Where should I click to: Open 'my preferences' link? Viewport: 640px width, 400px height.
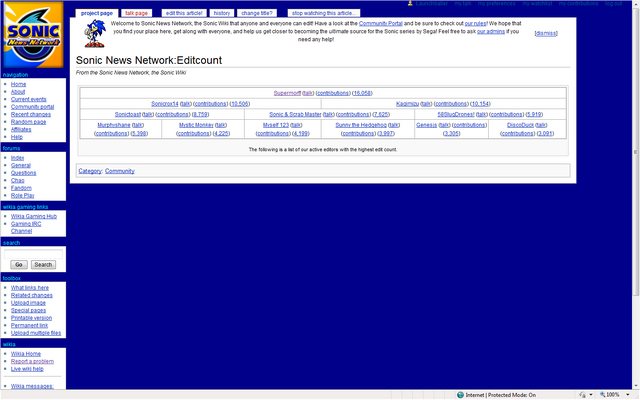(x=496, y=3)
